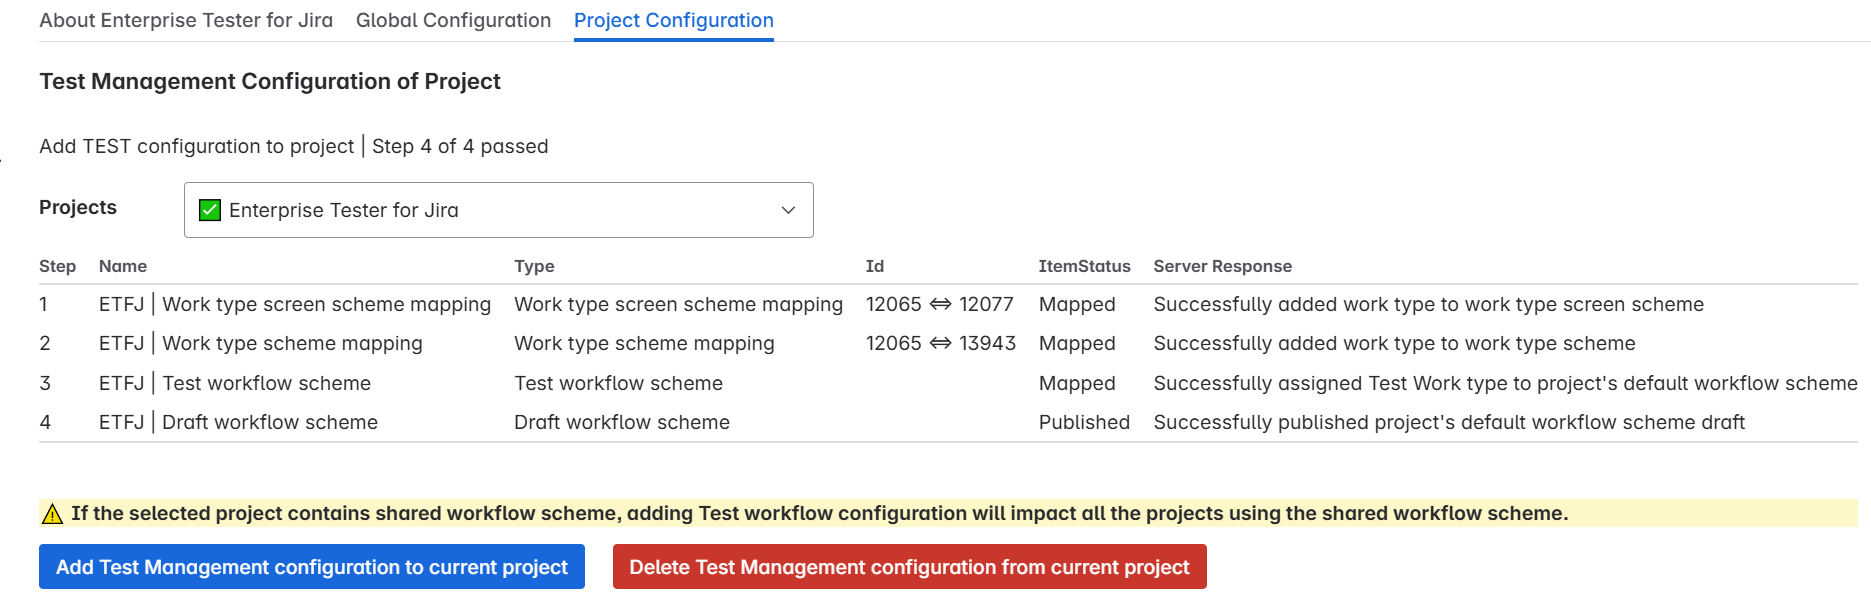Screen dimensions: 1871x610
Task: Click the green checkmark icon in Projects dropdown
Action: pos(210,210)
